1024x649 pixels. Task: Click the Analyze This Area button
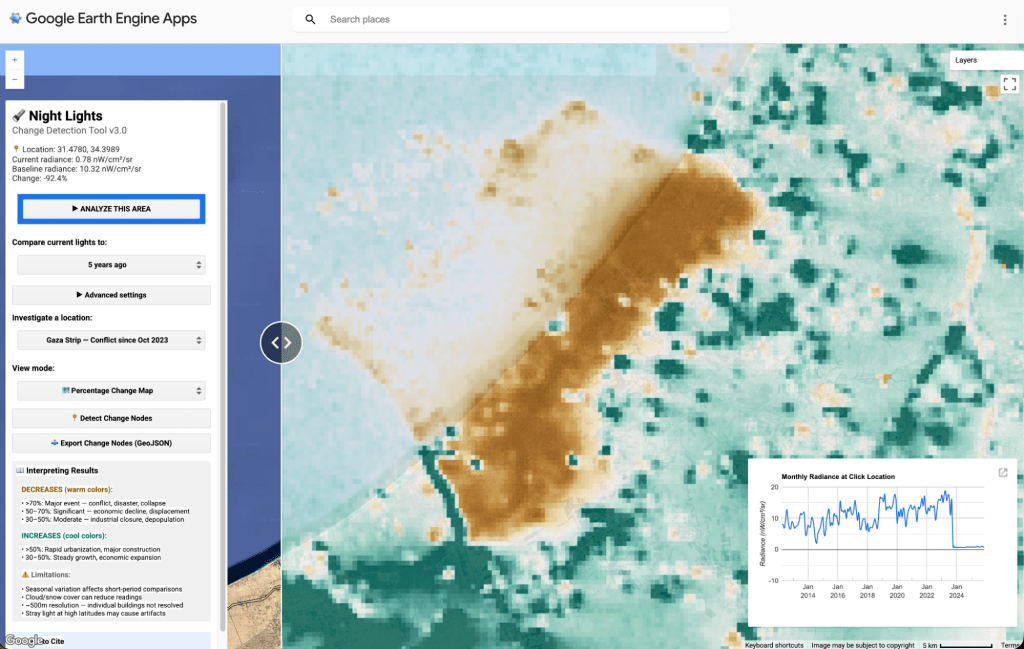(x=111, y=209)
